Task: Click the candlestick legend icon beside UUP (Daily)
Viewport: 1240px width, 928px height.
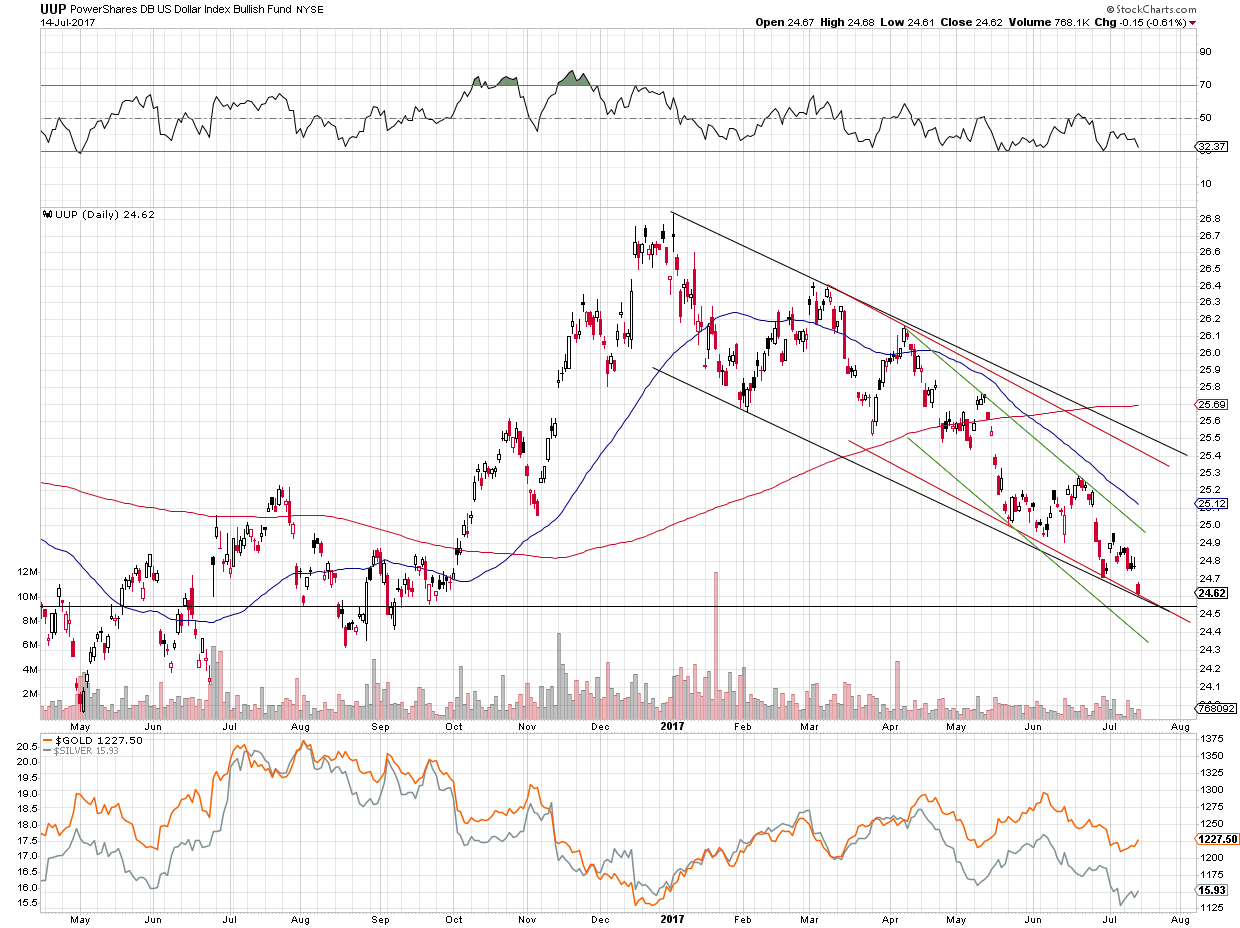Action: pyautogui.click(x=46, y=214)
